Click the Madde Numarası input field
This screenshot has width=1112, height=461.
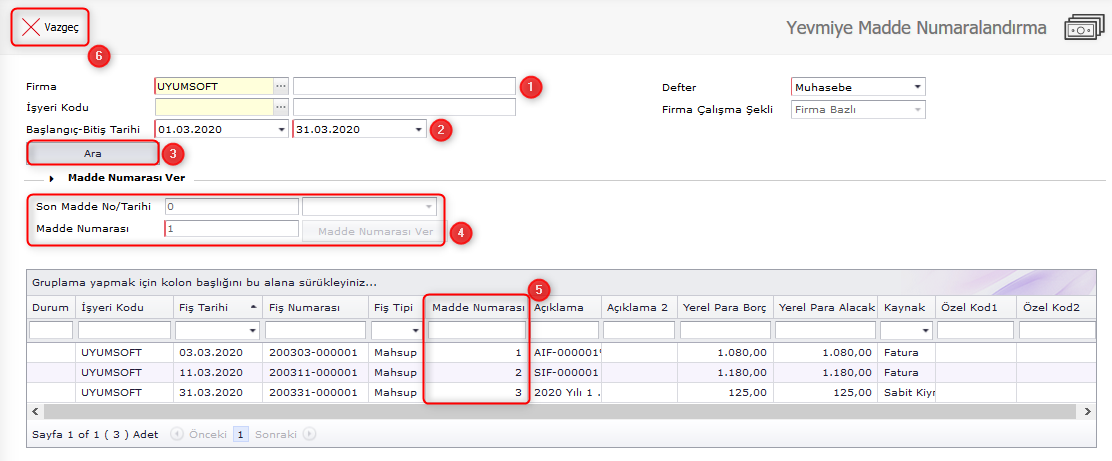tap(232, 229)
